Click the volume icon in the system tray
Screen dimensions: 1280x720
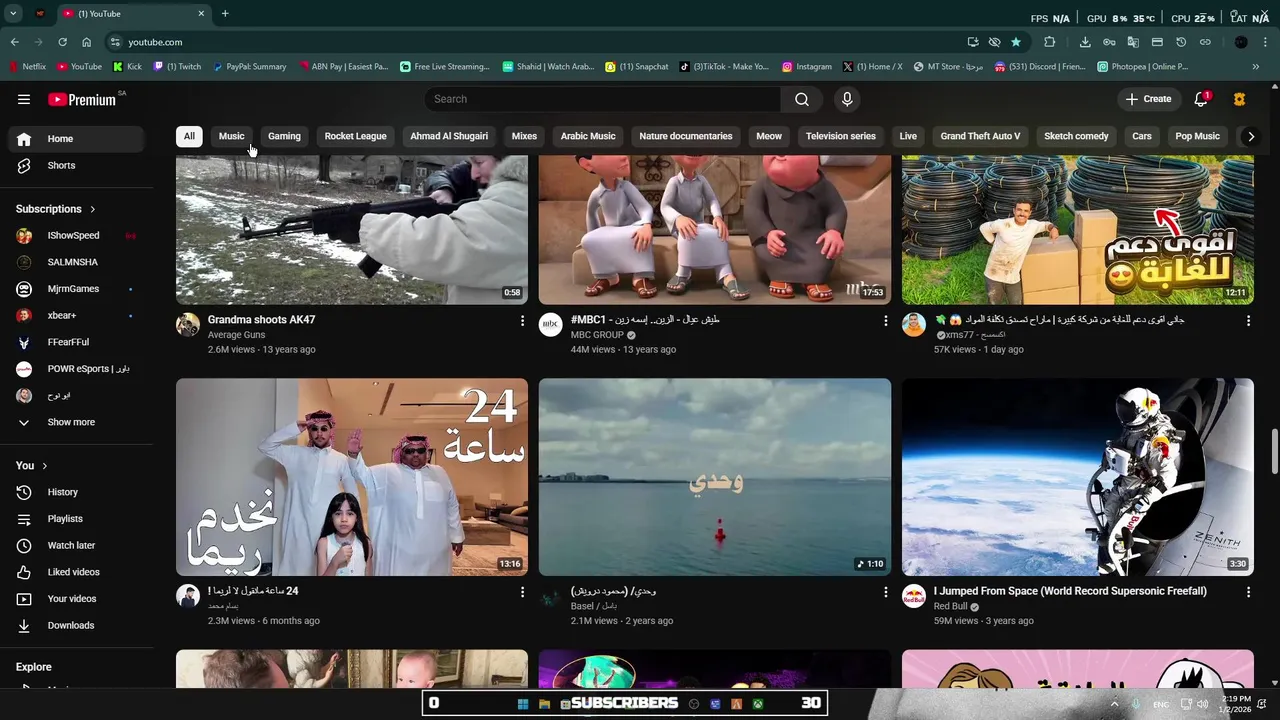pyautogui.click(x=1202, y=704)
